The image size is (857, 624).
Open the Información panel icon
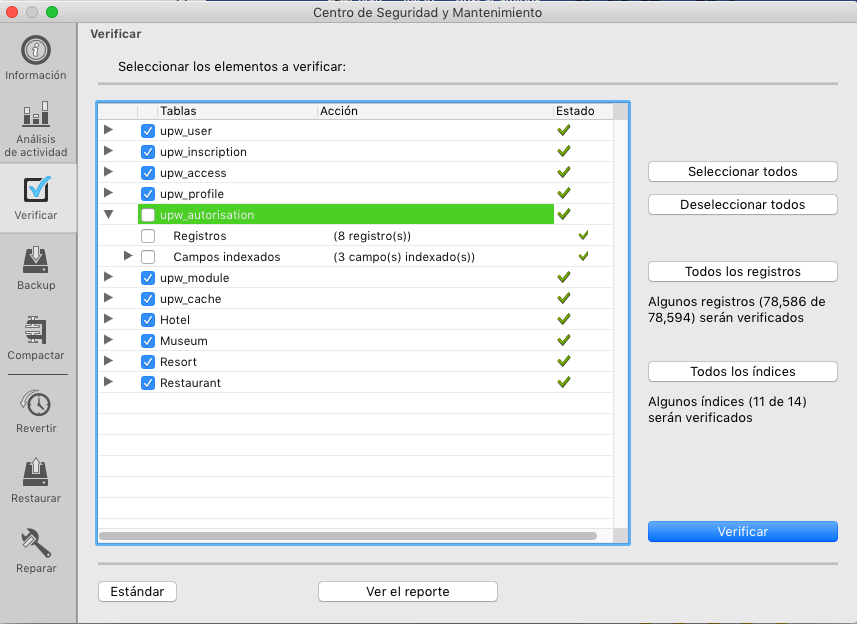pyautogui.click(x=37, y=50)
